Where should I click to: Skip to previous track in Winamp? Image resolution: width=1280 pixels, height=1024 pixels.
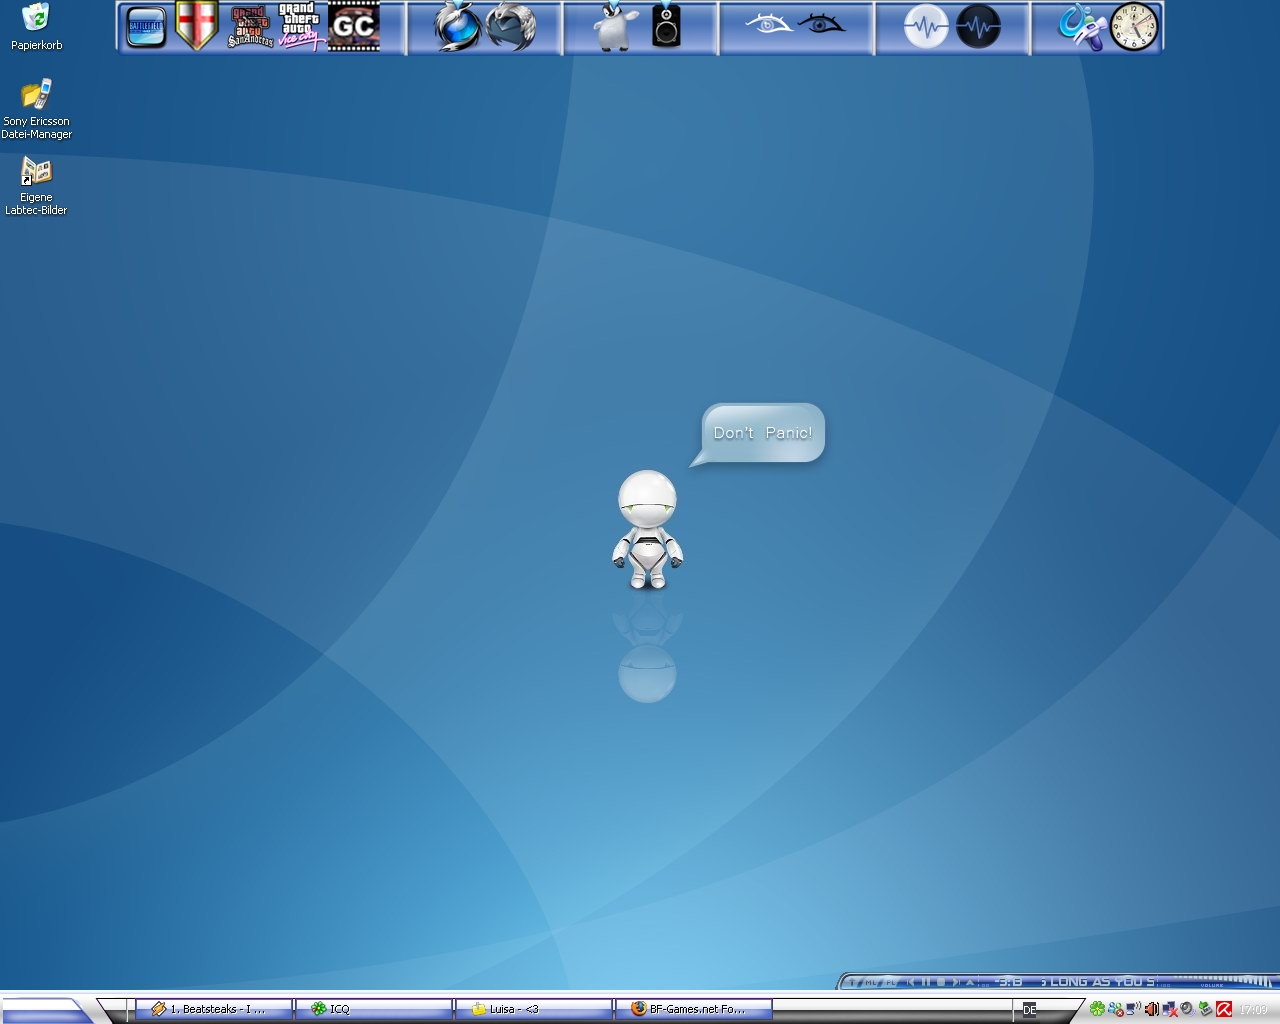click(x=910, y=982)
